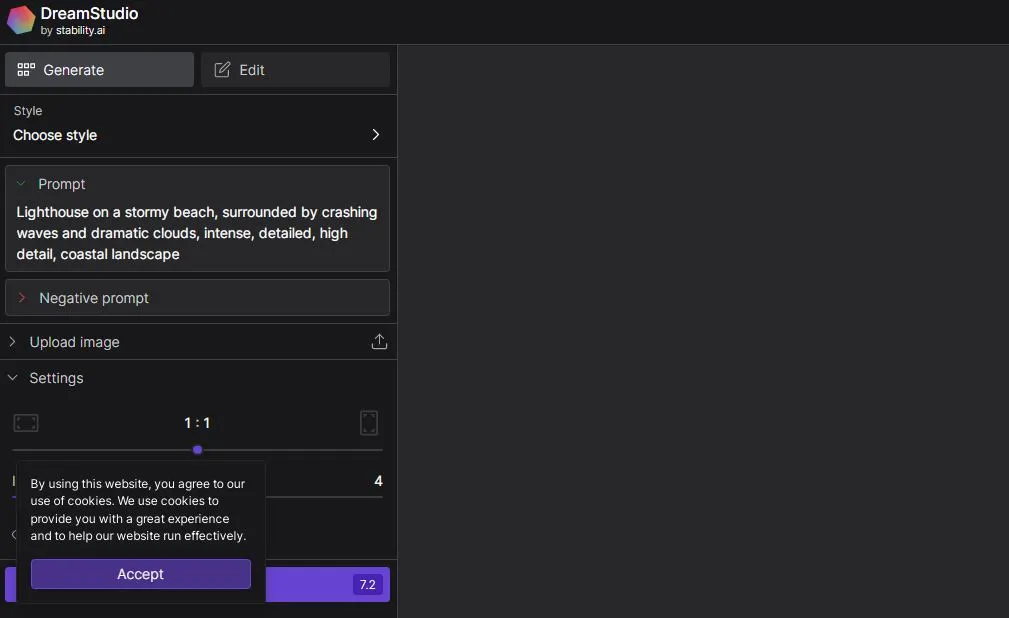Click the aspect ratio slider handle
The width and height of the screenshot is (1009, 618).
[198, 450]
